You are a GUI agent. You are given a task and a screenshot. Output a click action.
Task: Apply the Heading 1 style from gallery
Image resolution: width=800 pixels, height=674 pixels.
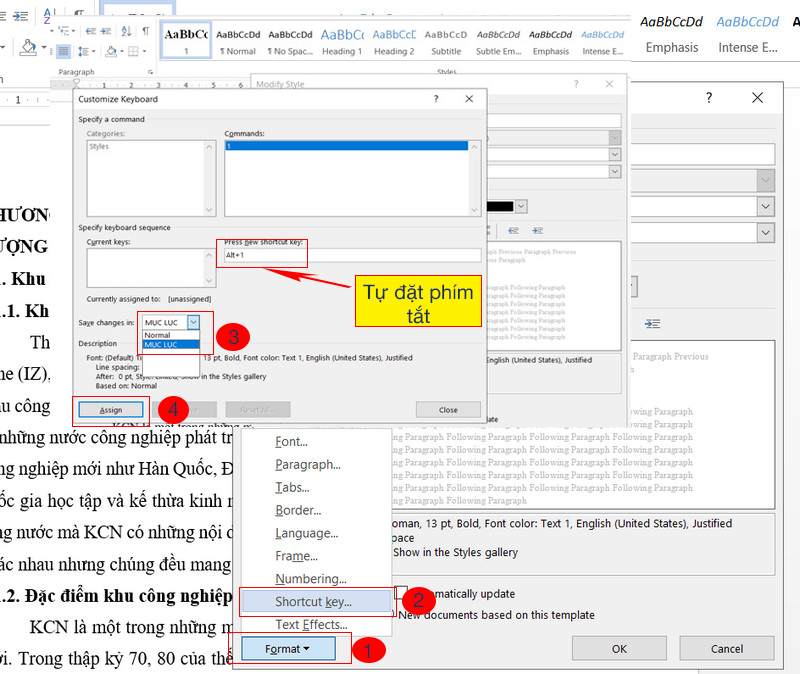[341, 40]
